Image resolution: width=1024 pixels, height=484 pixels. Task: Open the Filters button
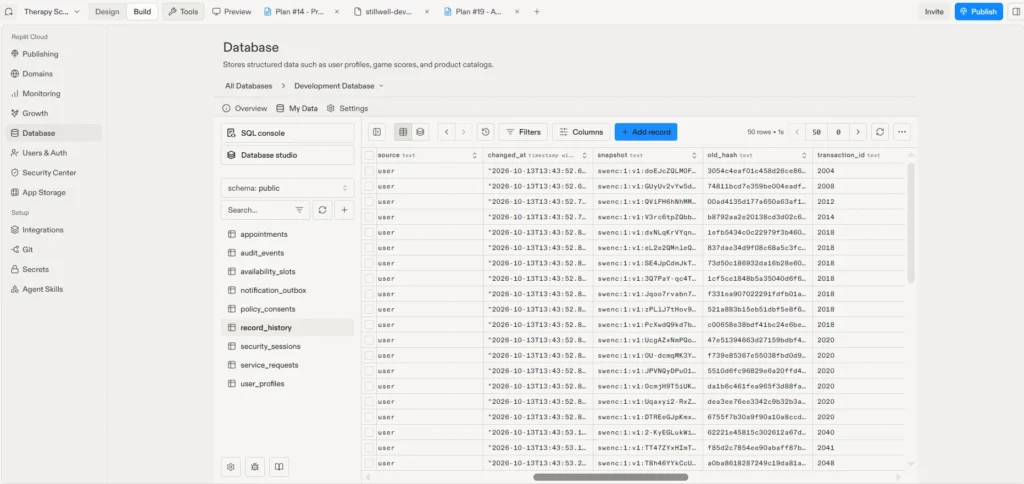524,132
